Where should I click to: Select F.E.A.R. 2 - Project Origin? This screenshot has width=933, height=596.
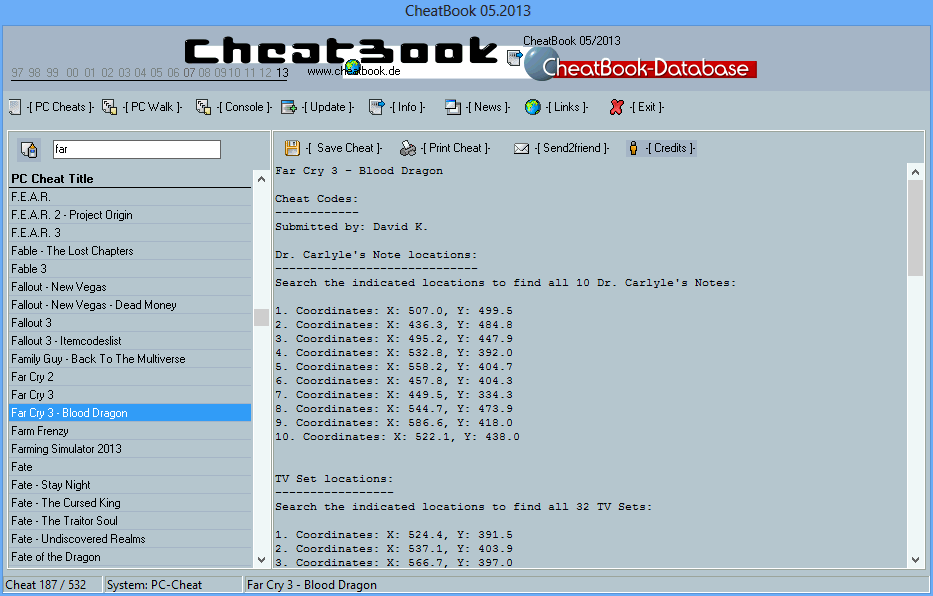click(x=130, y=215)
